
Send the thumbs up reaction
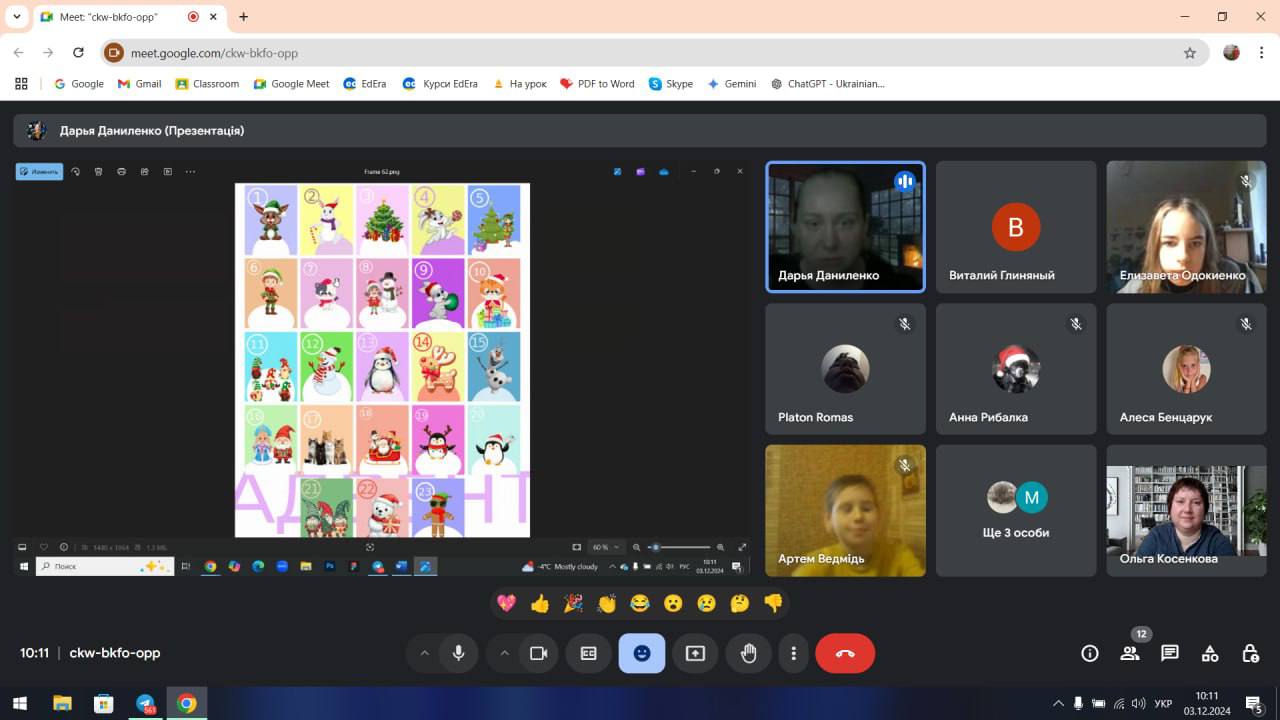540,603
